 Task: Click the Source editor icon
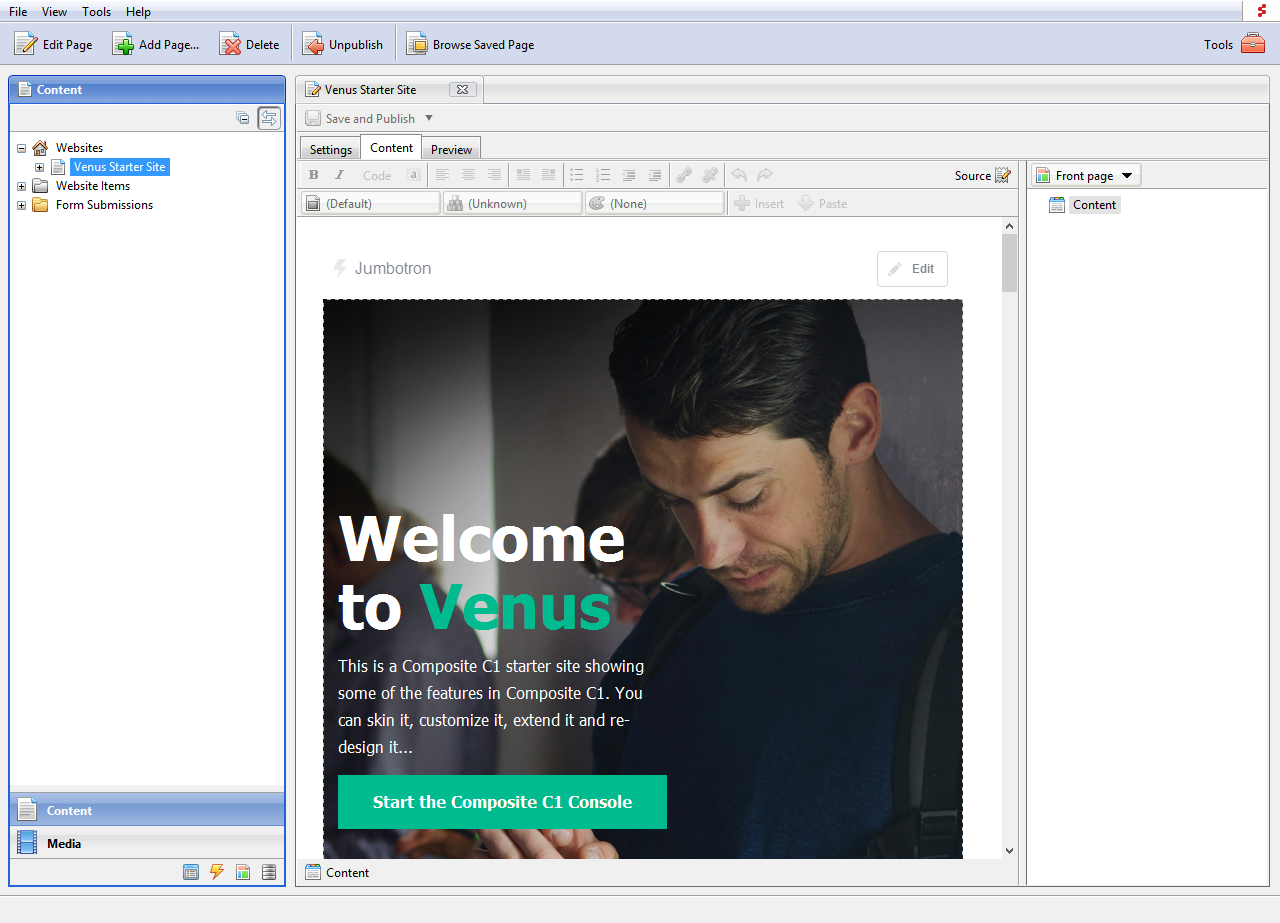1002,176
